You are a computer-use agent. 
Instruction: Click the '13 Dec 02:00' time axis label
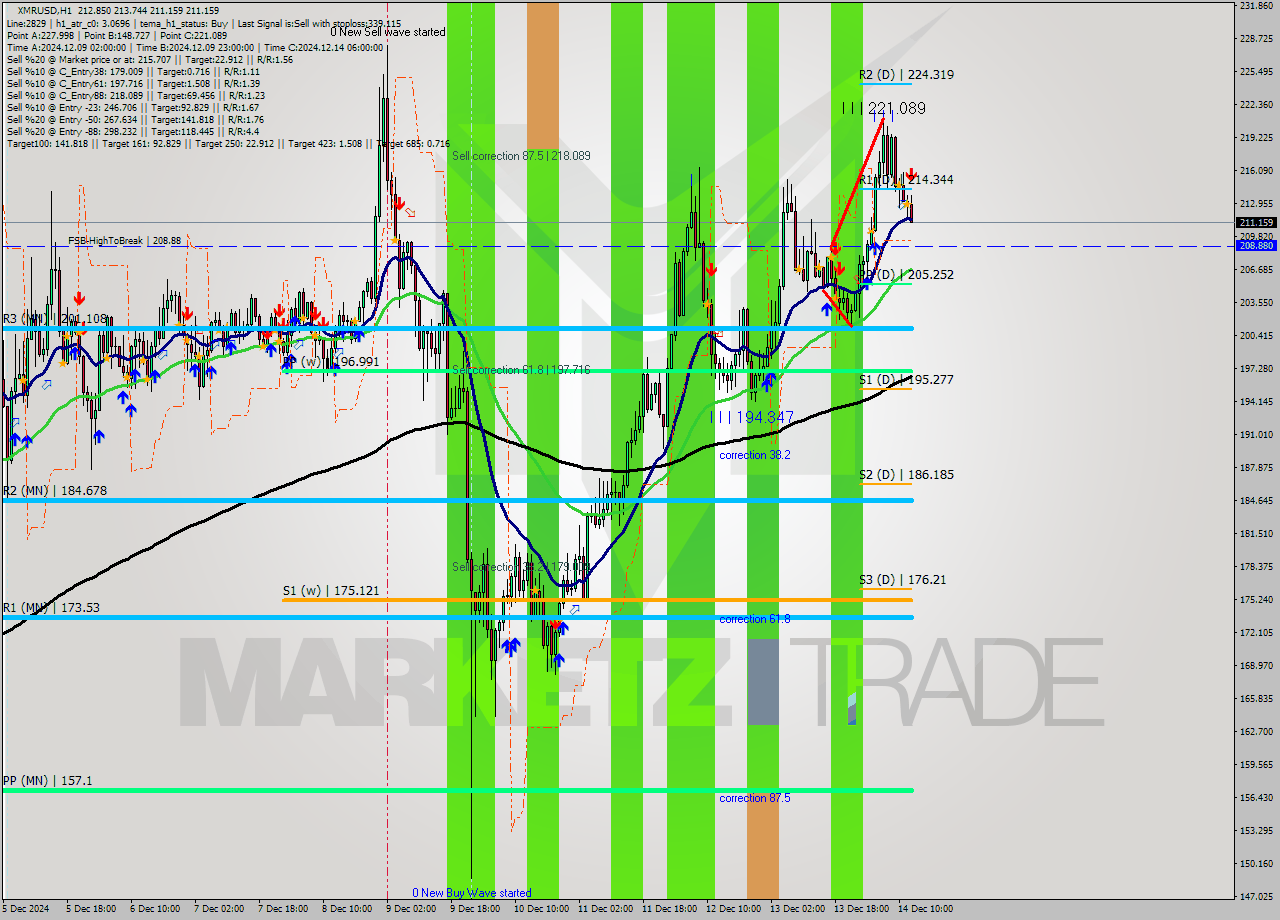tap(797, 909)
